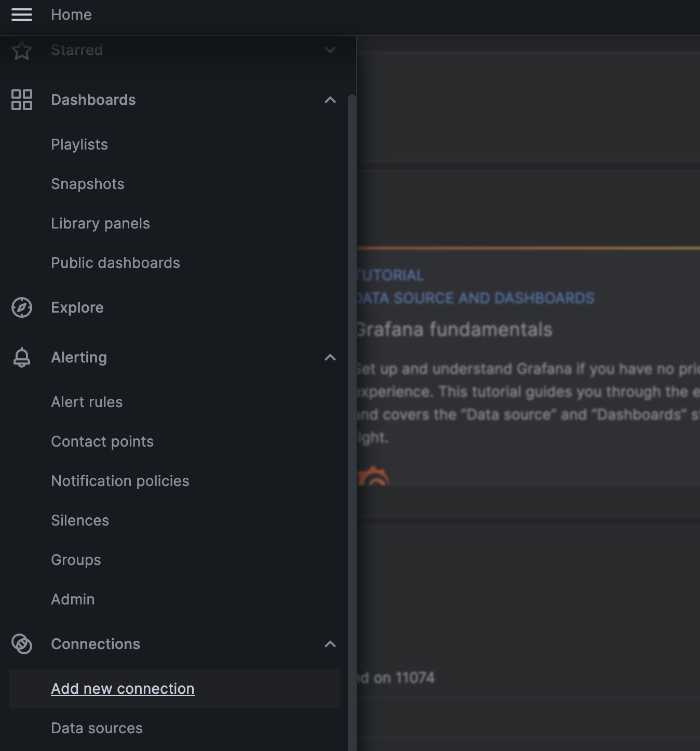Open the Starred menu item

[77, 50]
